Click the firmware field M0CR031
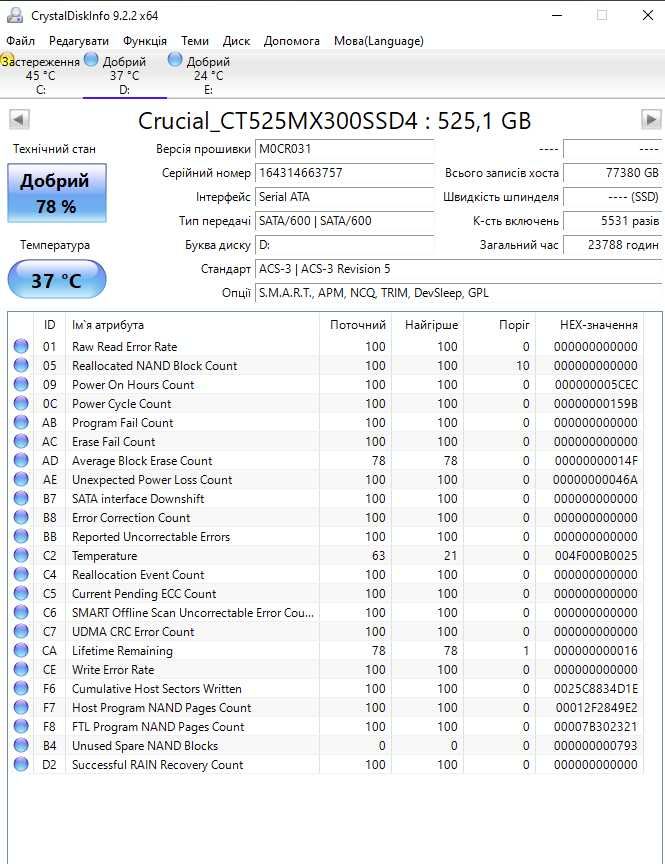Screen dimensions: 665x864 point(344,149)
